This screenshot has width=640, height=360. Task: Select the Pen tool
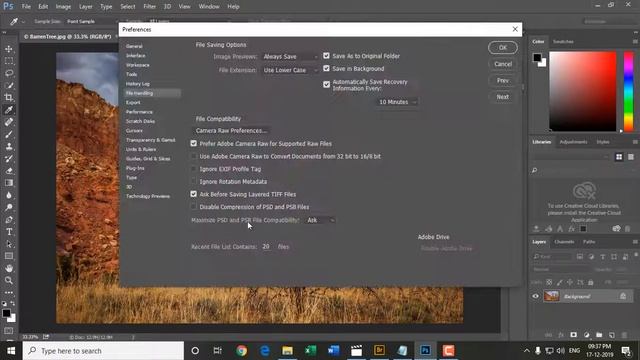click(x=9, y=220)
